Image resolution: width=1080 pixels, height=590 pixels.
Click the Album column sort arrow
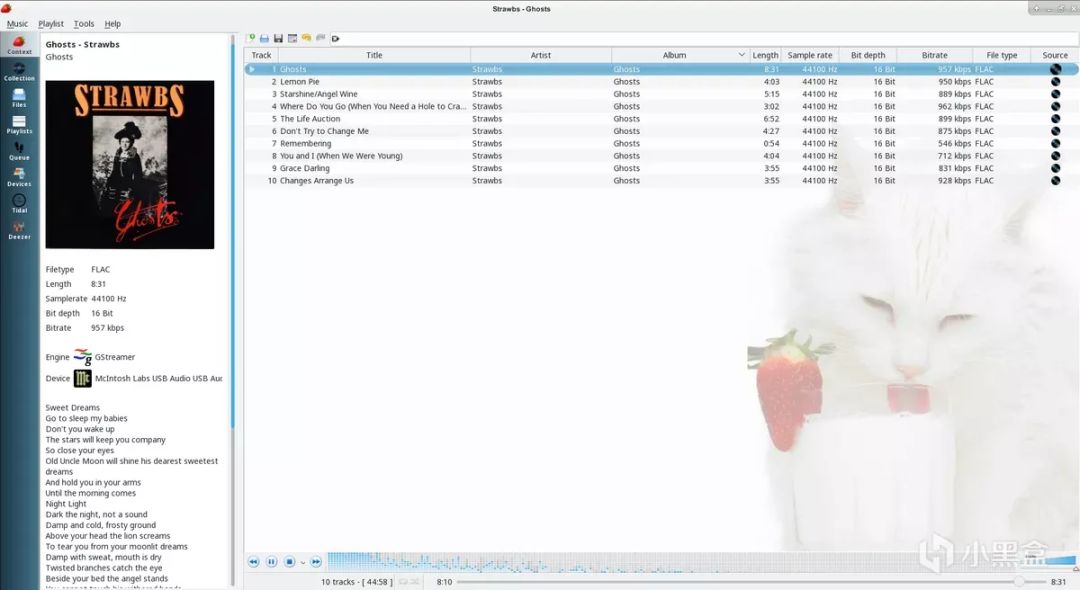pyautogui.click(x=741, y=54)
